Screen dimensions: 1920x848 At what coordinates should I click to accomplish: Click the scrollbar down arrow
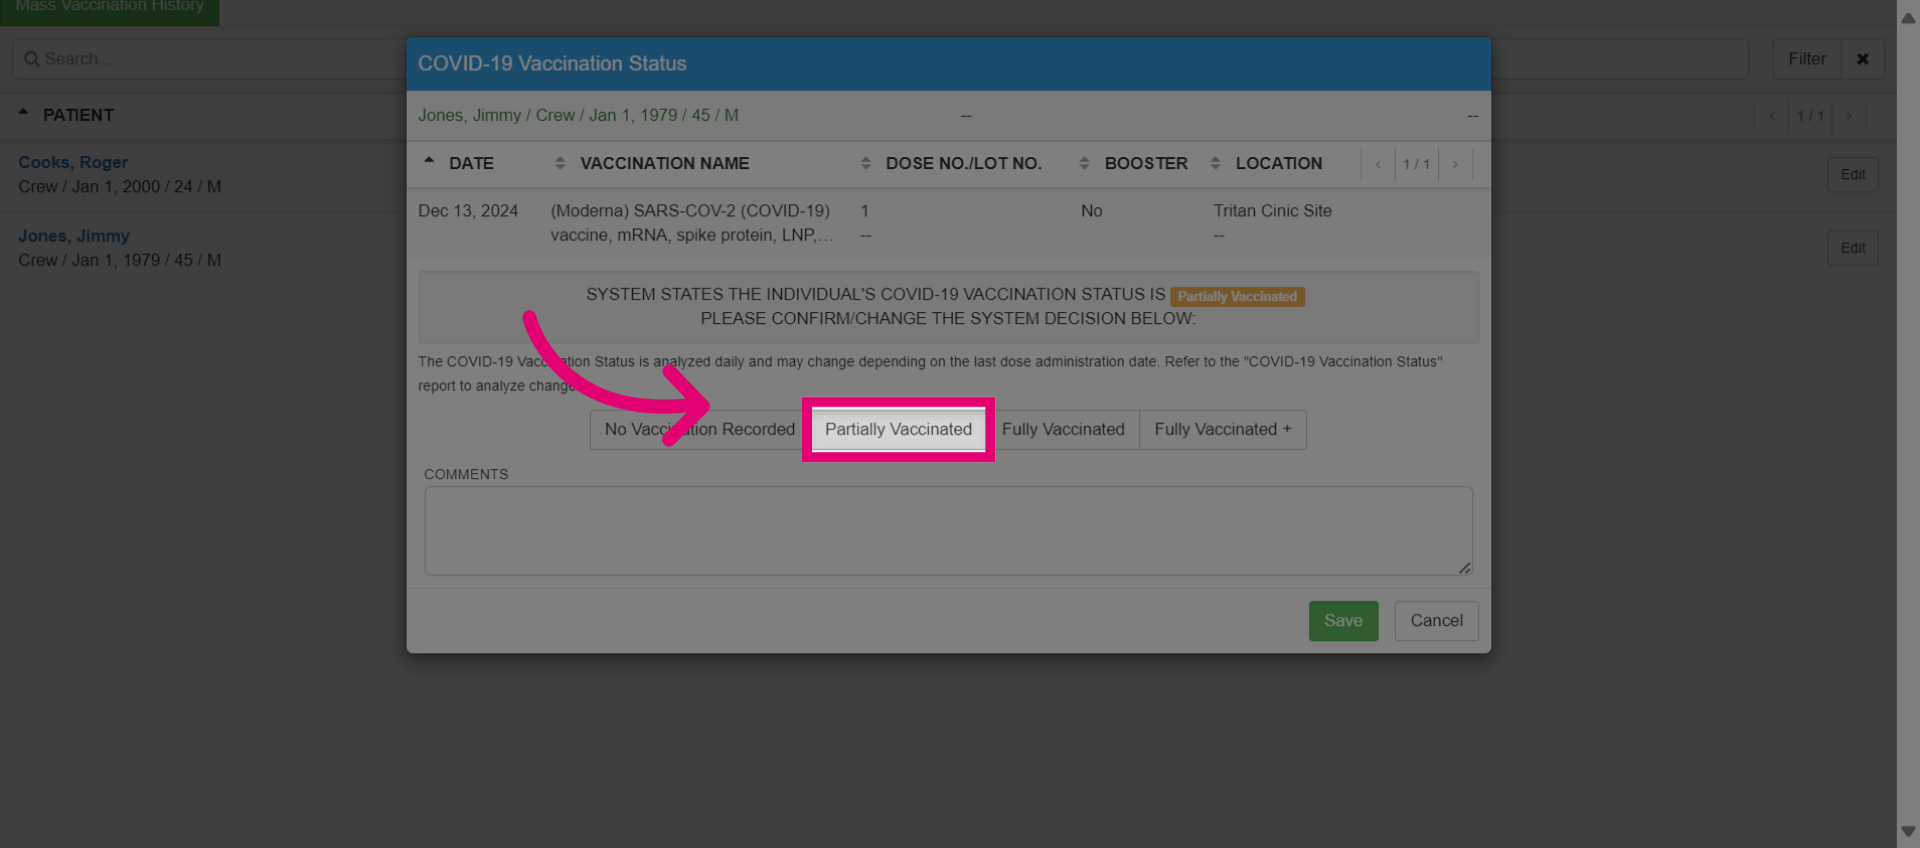[1908, 831]
